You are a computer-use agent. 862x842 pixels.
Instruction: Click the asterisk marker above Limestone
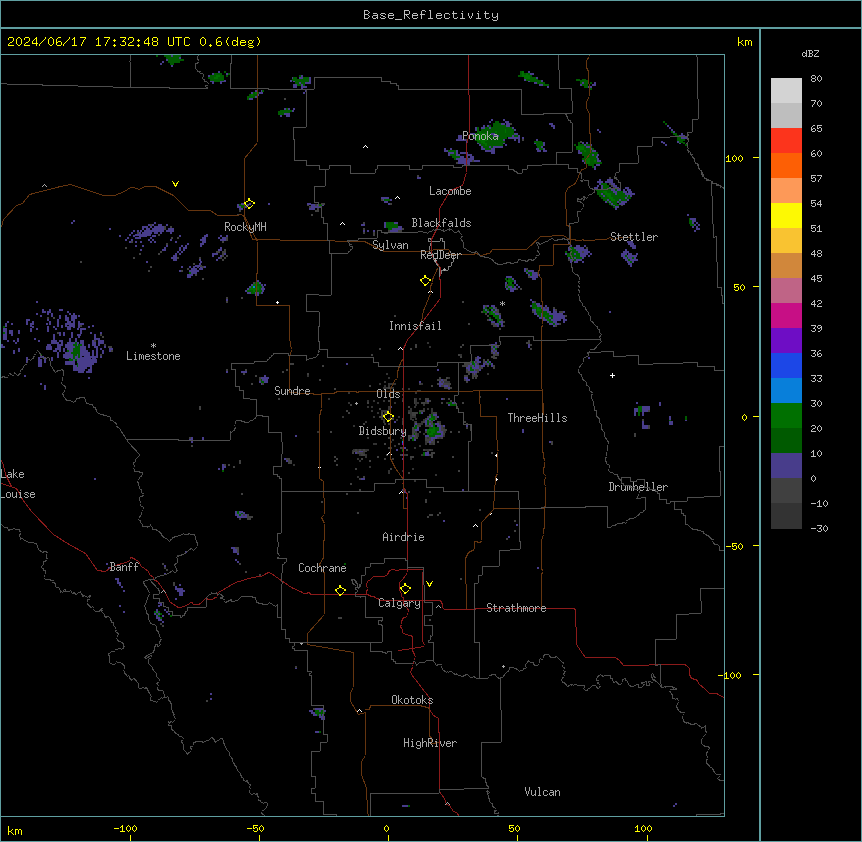(x=153, y=346)
